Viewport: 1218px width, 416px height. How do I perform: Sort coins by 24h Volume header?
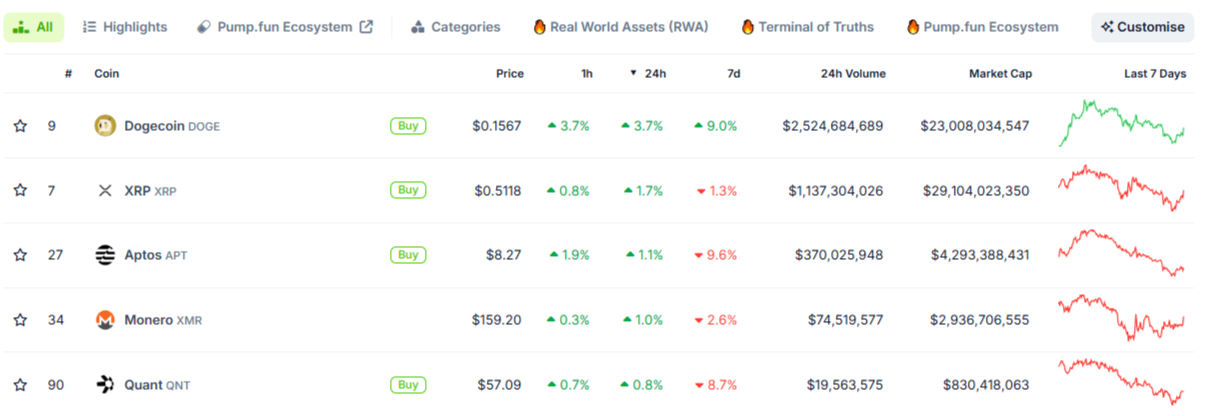pyautogui.click(x=852, y=74)
